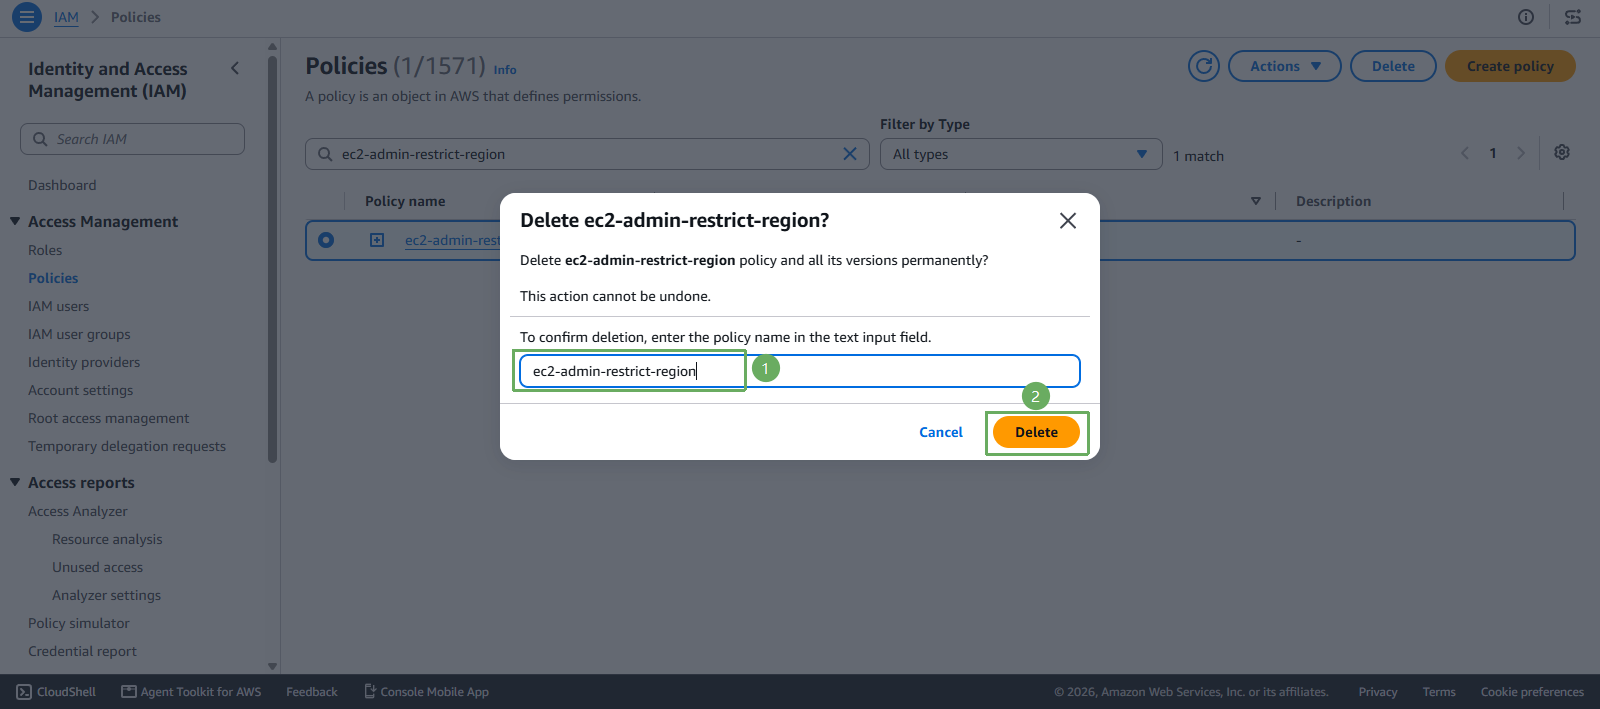Click the sidebar scroll-up arrow
This screenshot has width=1600, height=709.
click(272, 47)
